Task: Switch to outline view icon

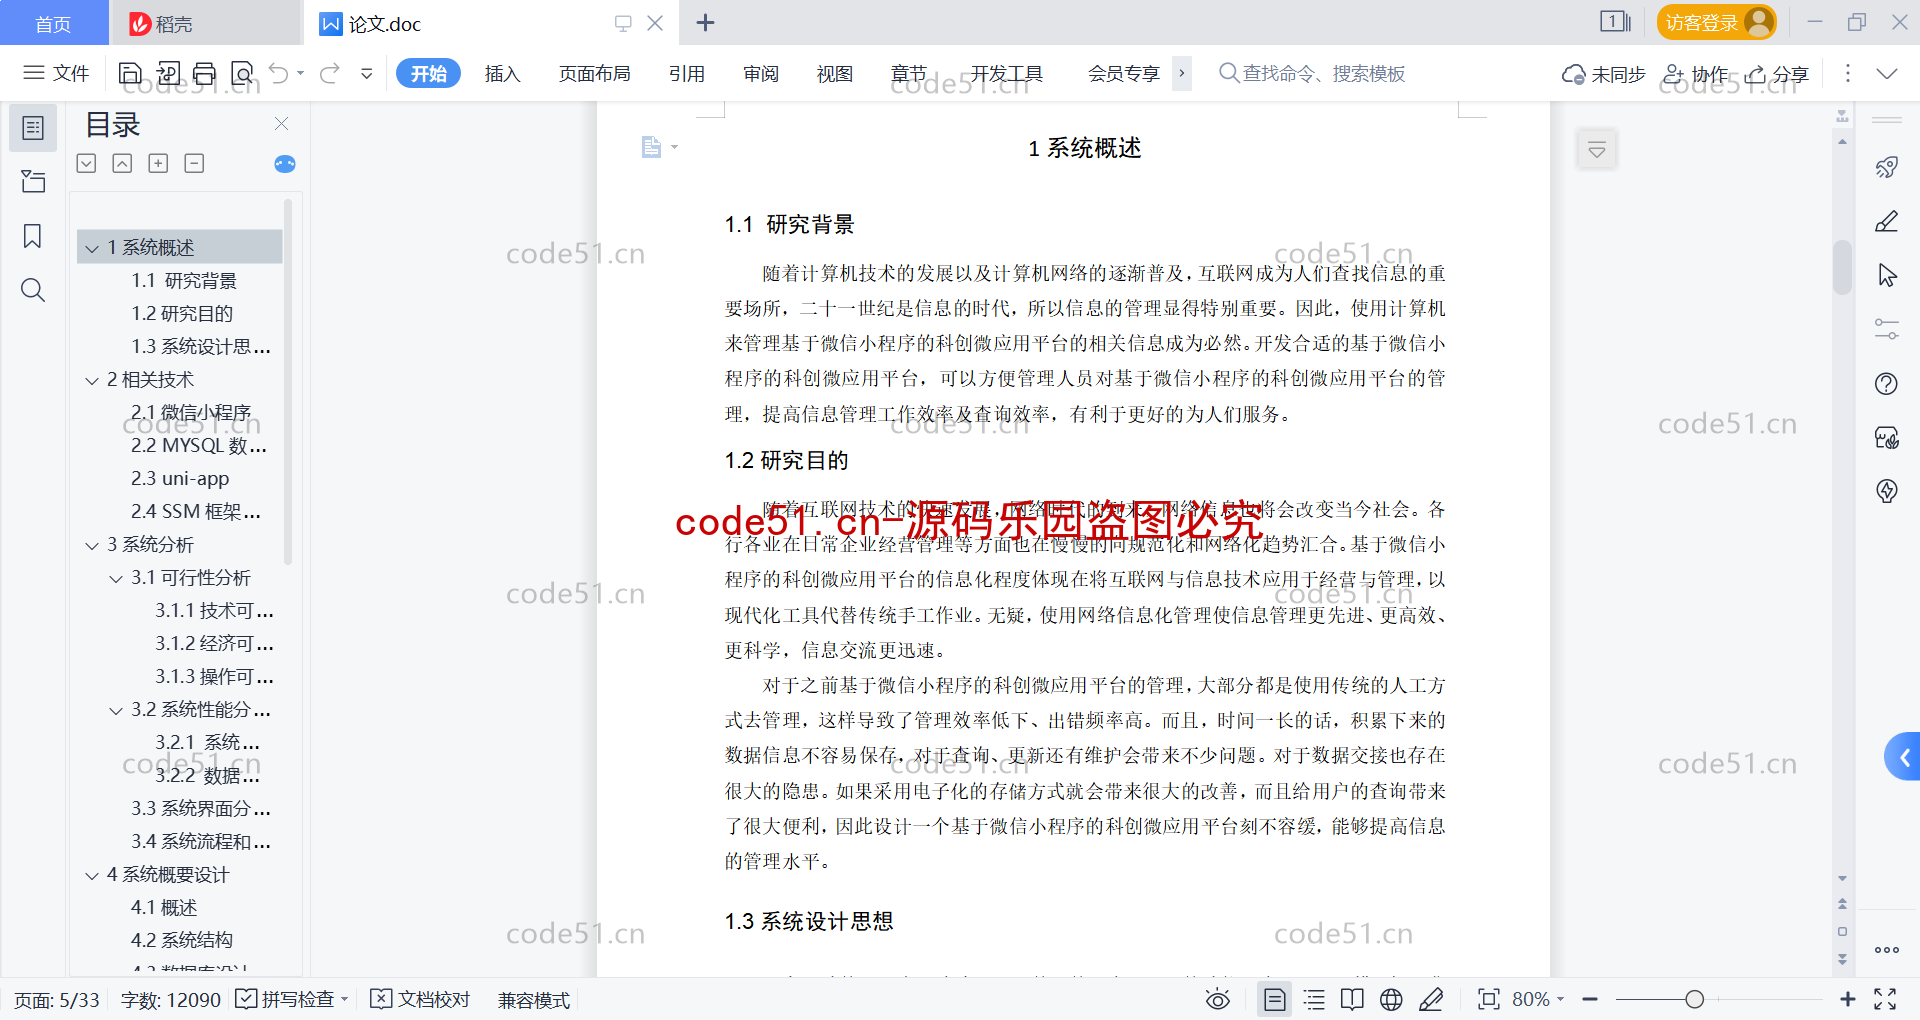Action: 1314,999
